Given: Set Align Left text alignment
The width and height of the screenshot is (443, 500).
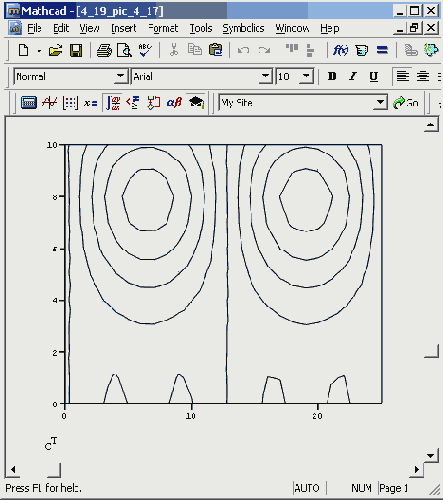Looking at the screenshot, I should 403,76.
